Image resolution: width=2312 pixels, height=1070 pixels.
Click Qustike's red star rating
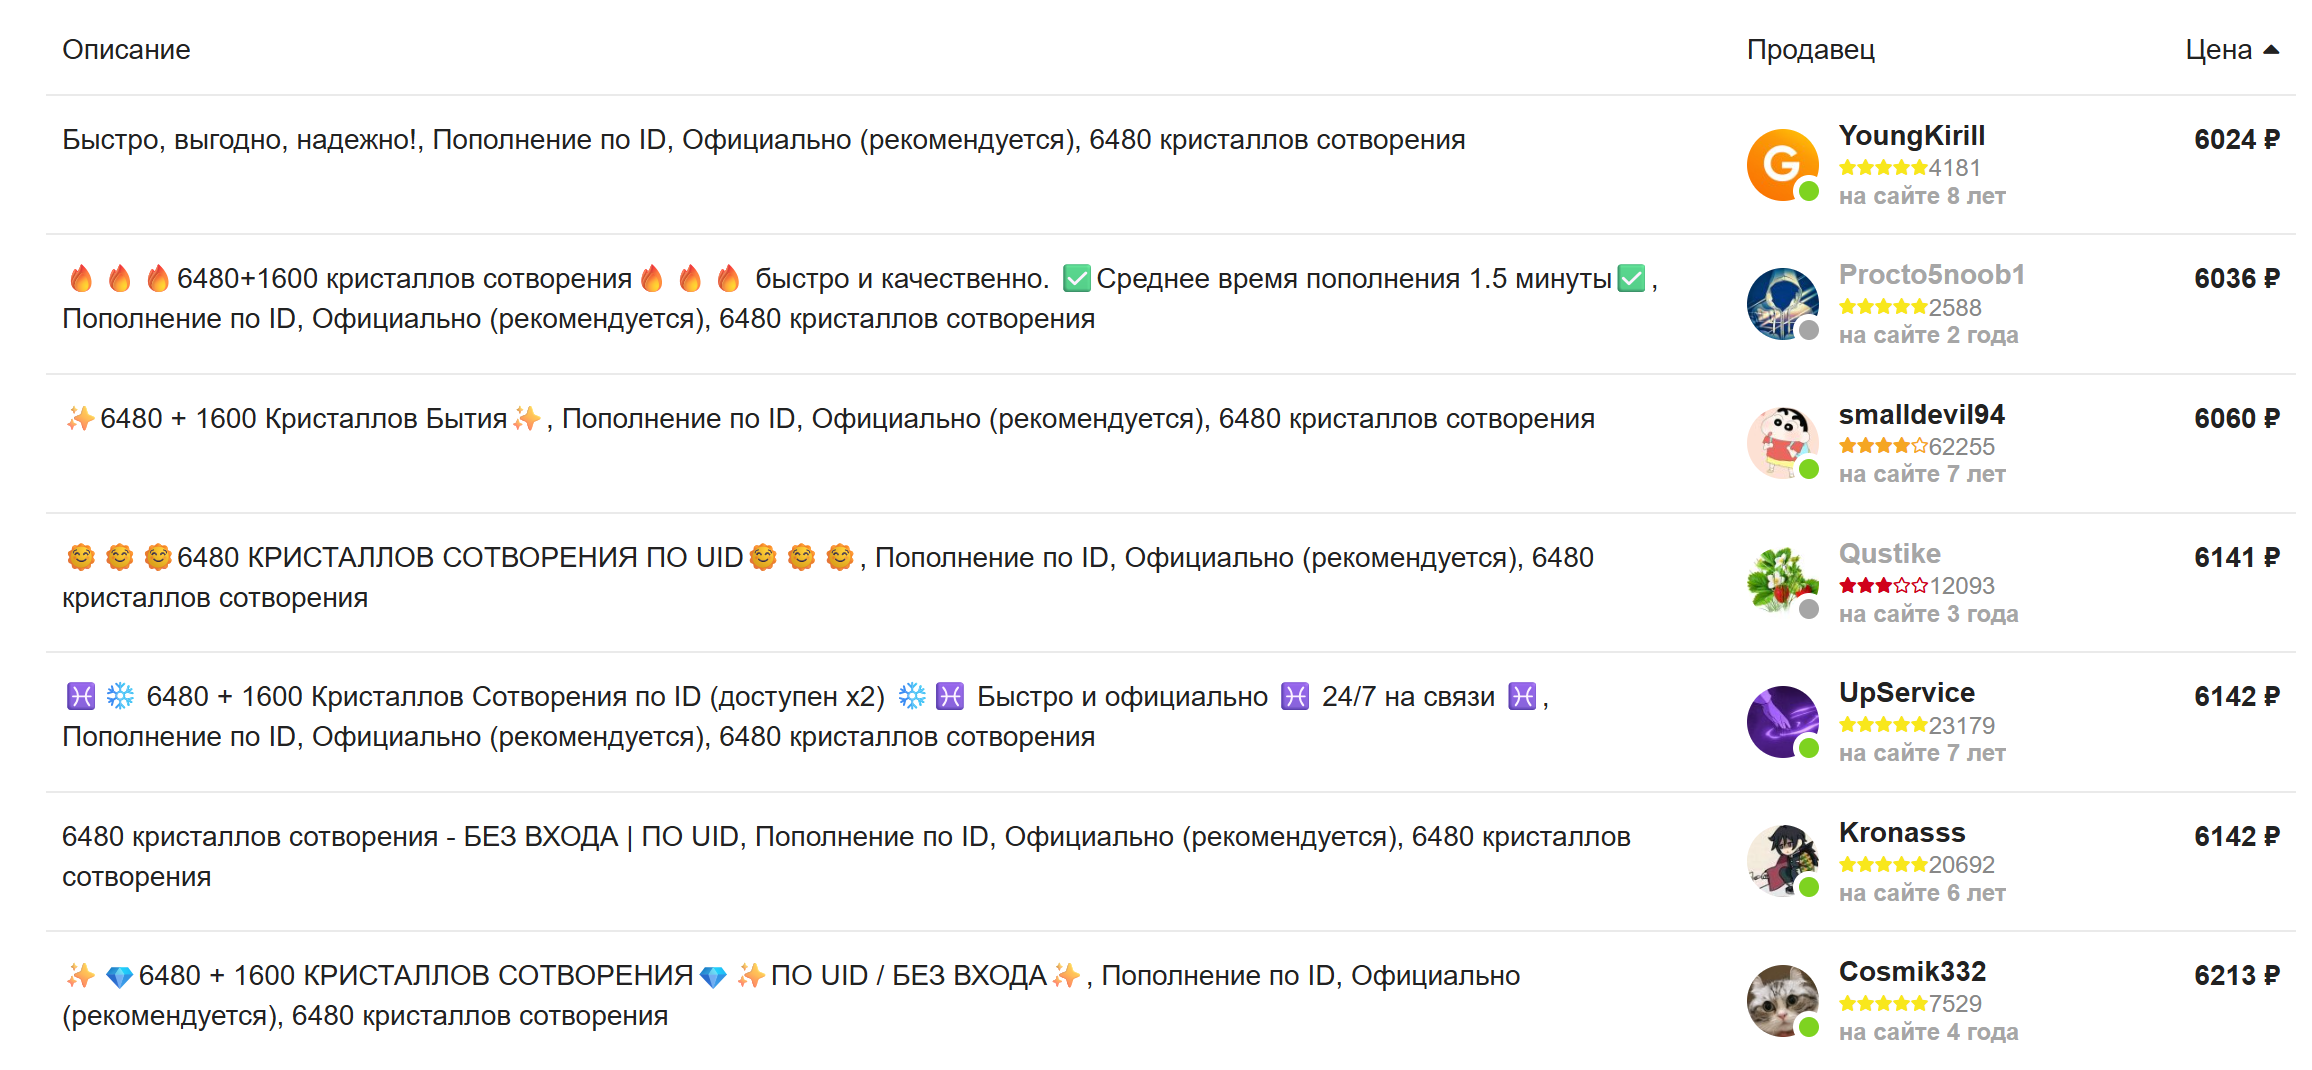1882,586
